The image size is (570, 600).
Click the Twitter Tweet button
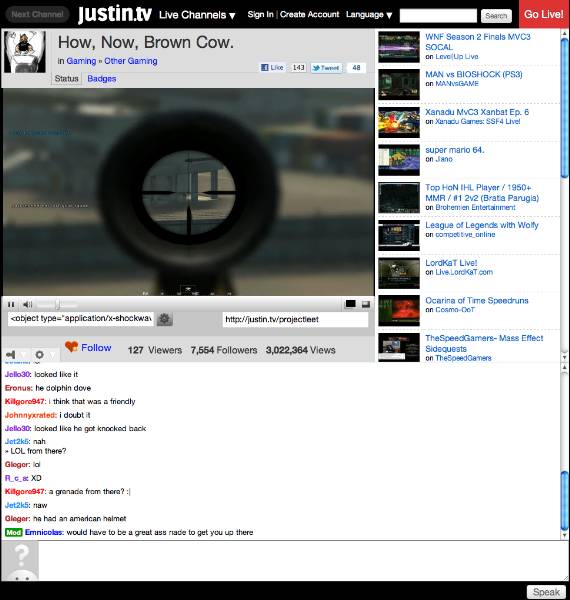pos(326,68)
